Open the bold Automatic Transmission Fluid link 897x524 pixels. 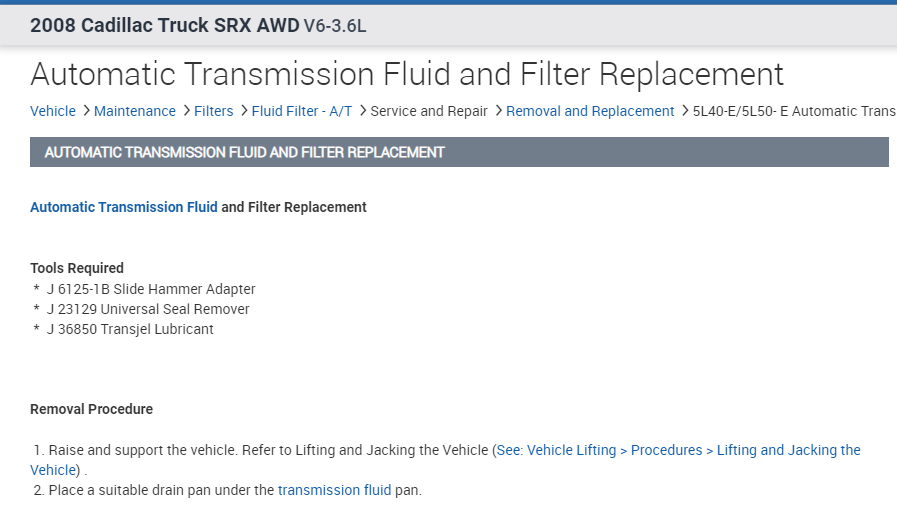coord(124,207)
